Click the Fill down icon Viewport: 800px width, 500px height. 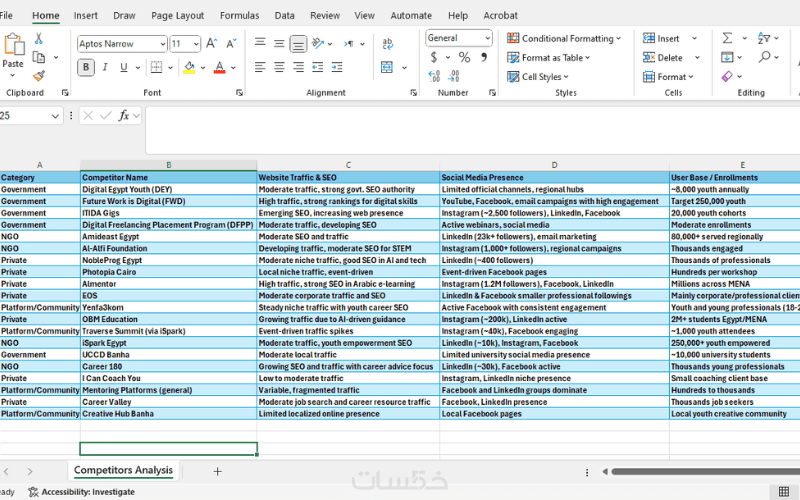click(x=727, y=57)
